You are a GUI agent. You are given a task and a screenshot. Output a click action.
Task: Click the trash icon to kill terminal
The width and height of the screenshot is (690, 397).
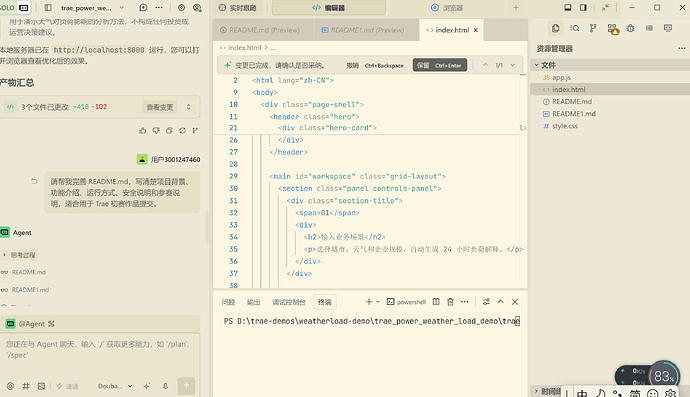(450, 301)
